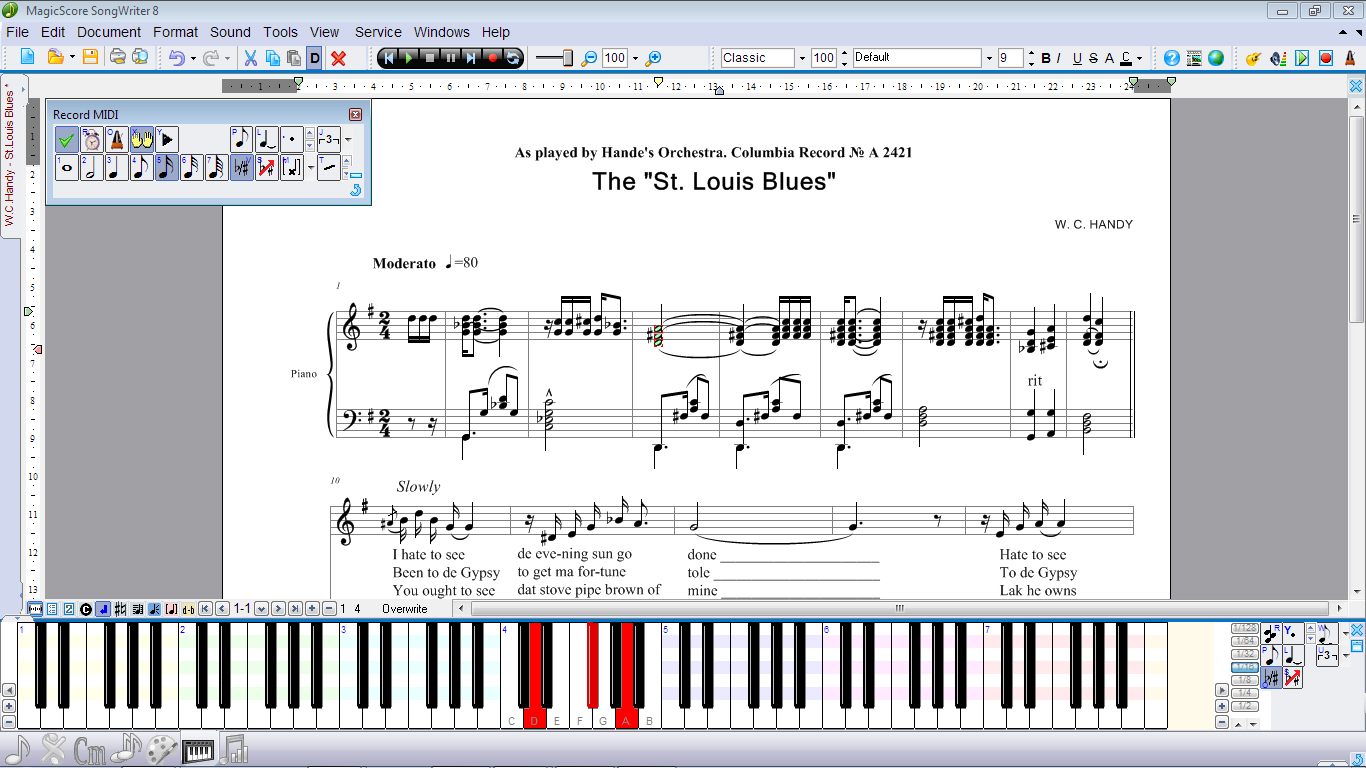Expand the undo history dropdown arrow
The width and height of the screenshot is (1366, 768).
pyautogui.click(x=194, y=58)
